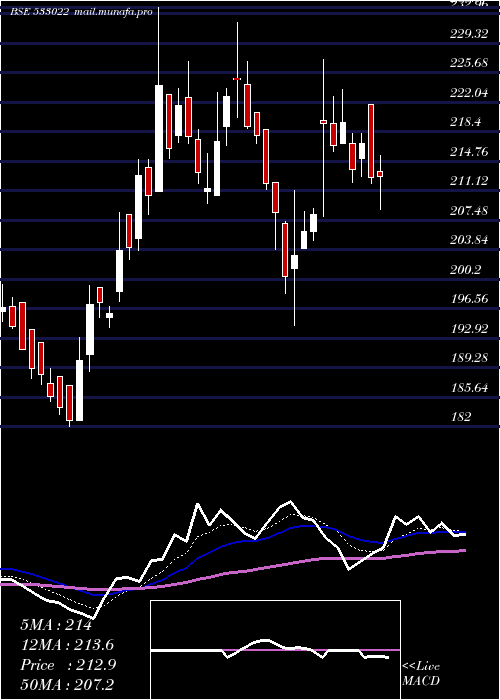
Task: Select the 218.4 price axis label
Action: 466,122
